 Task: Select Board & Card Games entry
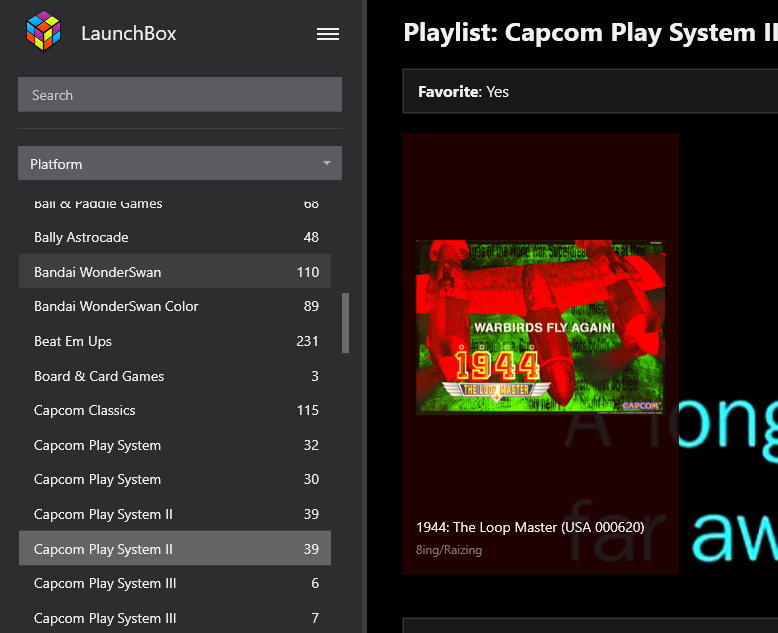175,376
